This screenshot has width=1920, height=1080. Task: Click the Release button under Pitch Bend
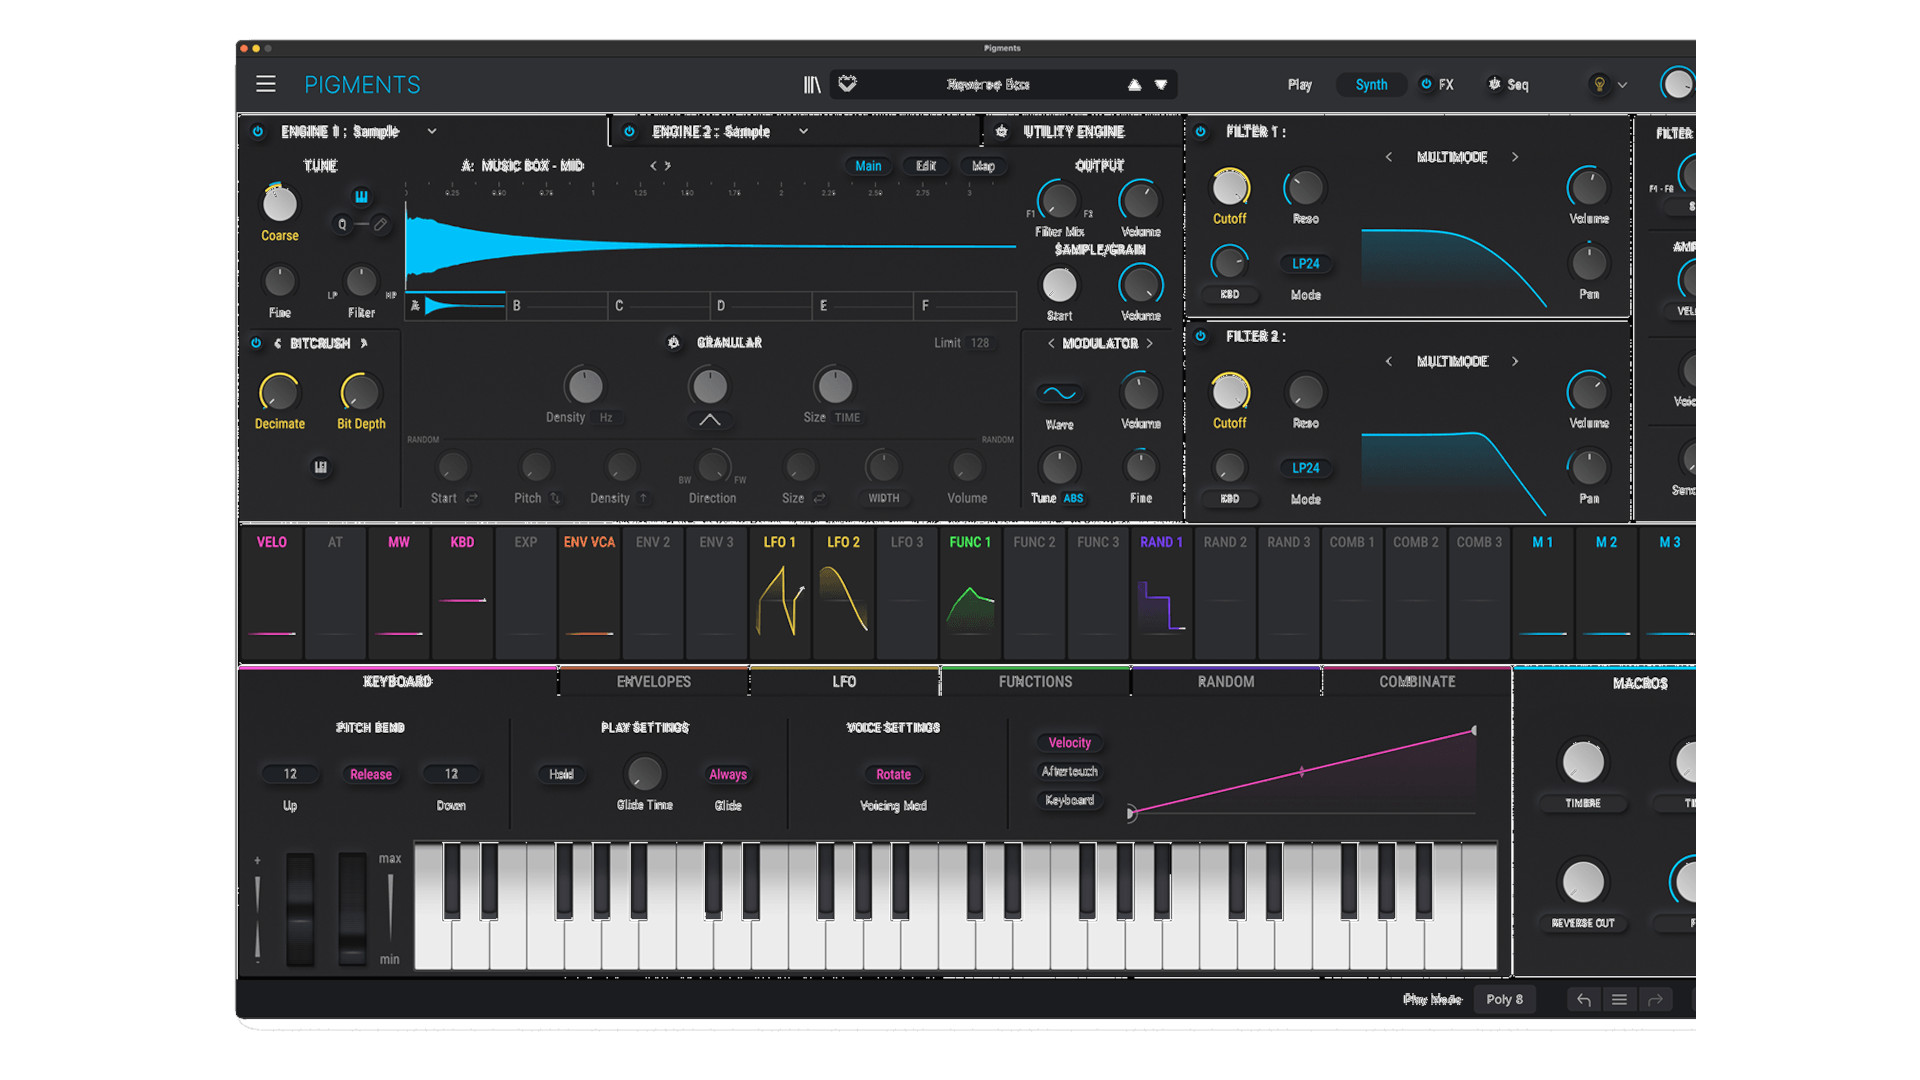[x=370, y=774]
